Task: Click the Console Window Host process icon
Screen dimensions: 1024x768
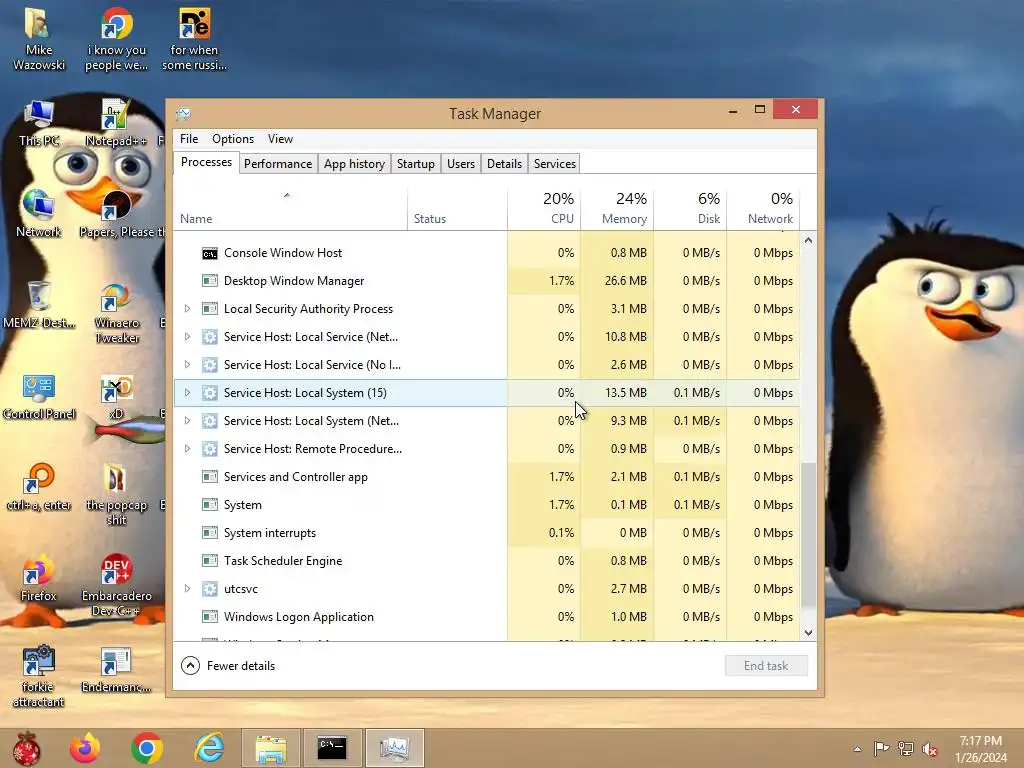Action: 210,253
